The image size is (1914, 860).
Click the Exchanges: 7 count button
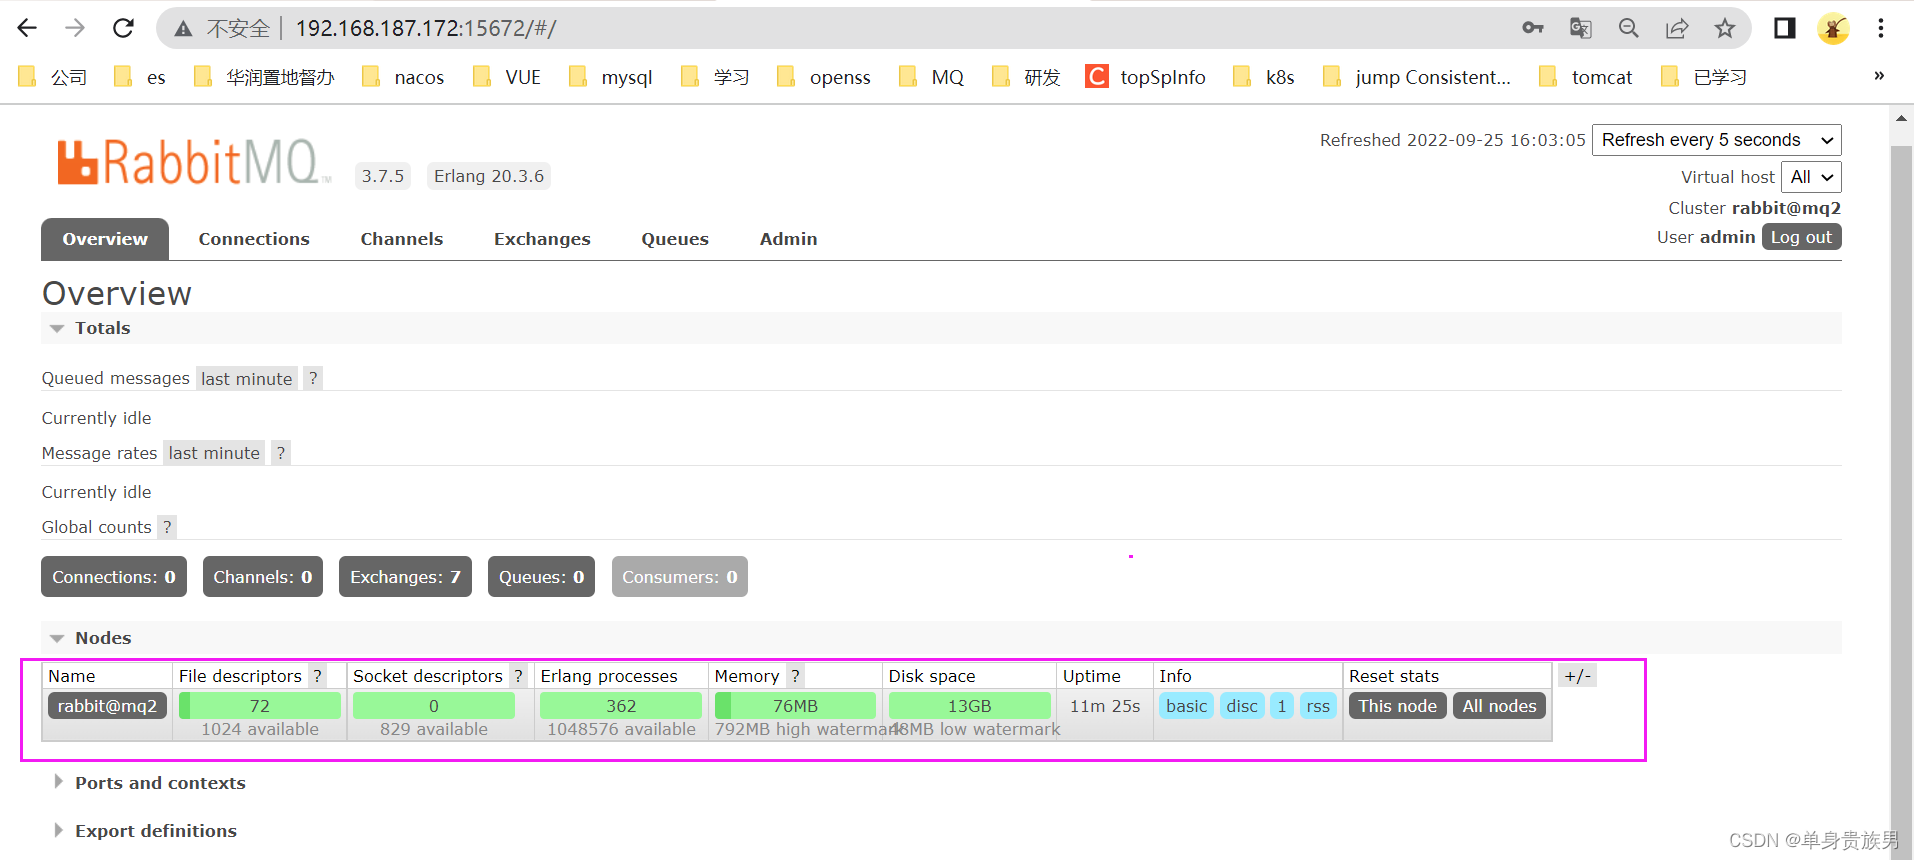pos(405,577)
